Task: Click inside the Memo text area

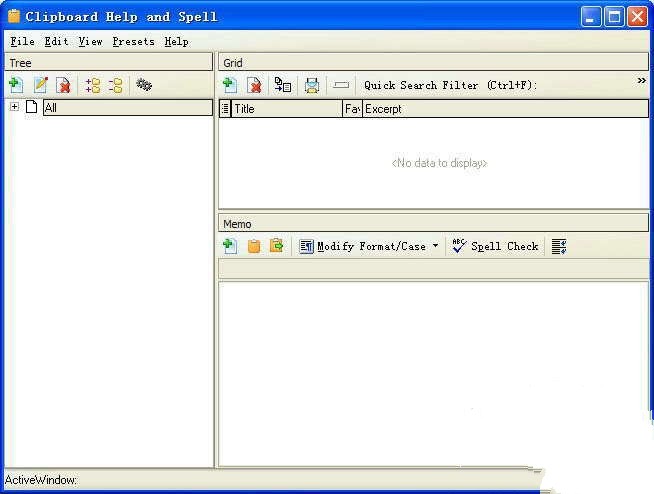Action: (433, 374)
